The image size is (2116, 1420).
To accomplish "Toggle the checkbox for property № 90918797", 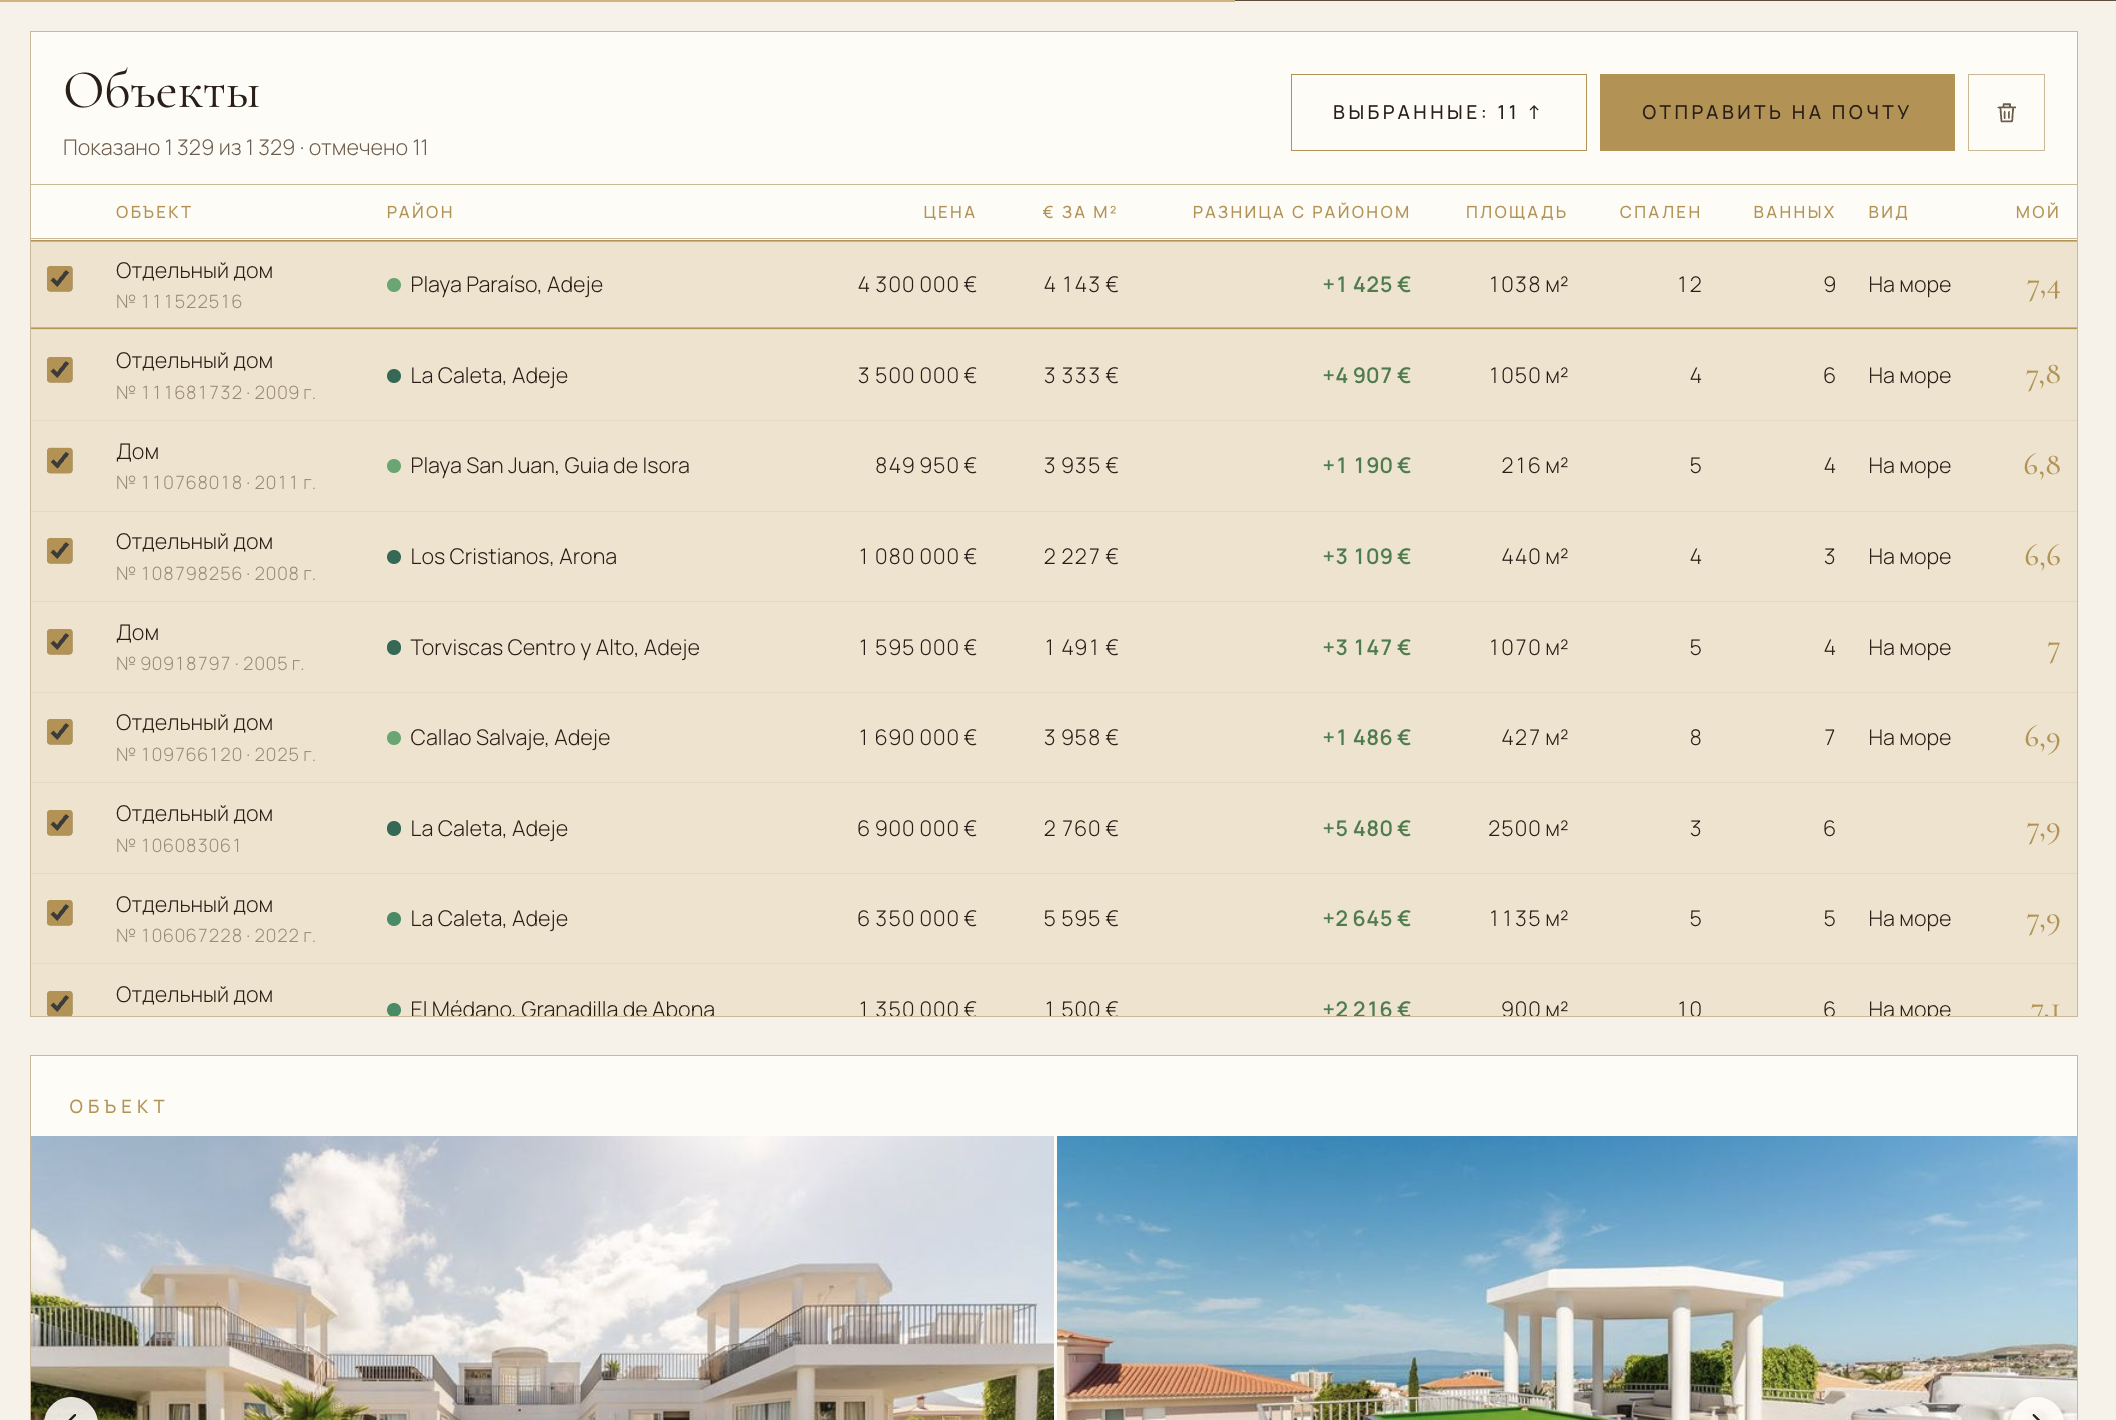I will (x=60, y=642).
